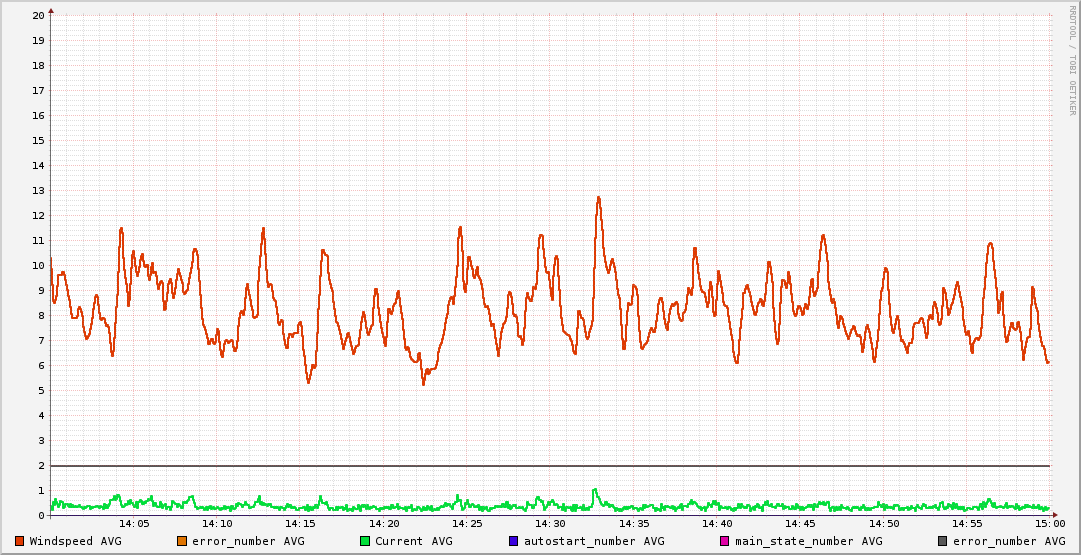Screen dimensions: 1081x555
Task: Select the 15:00 time axis label
Action: 1049,524
